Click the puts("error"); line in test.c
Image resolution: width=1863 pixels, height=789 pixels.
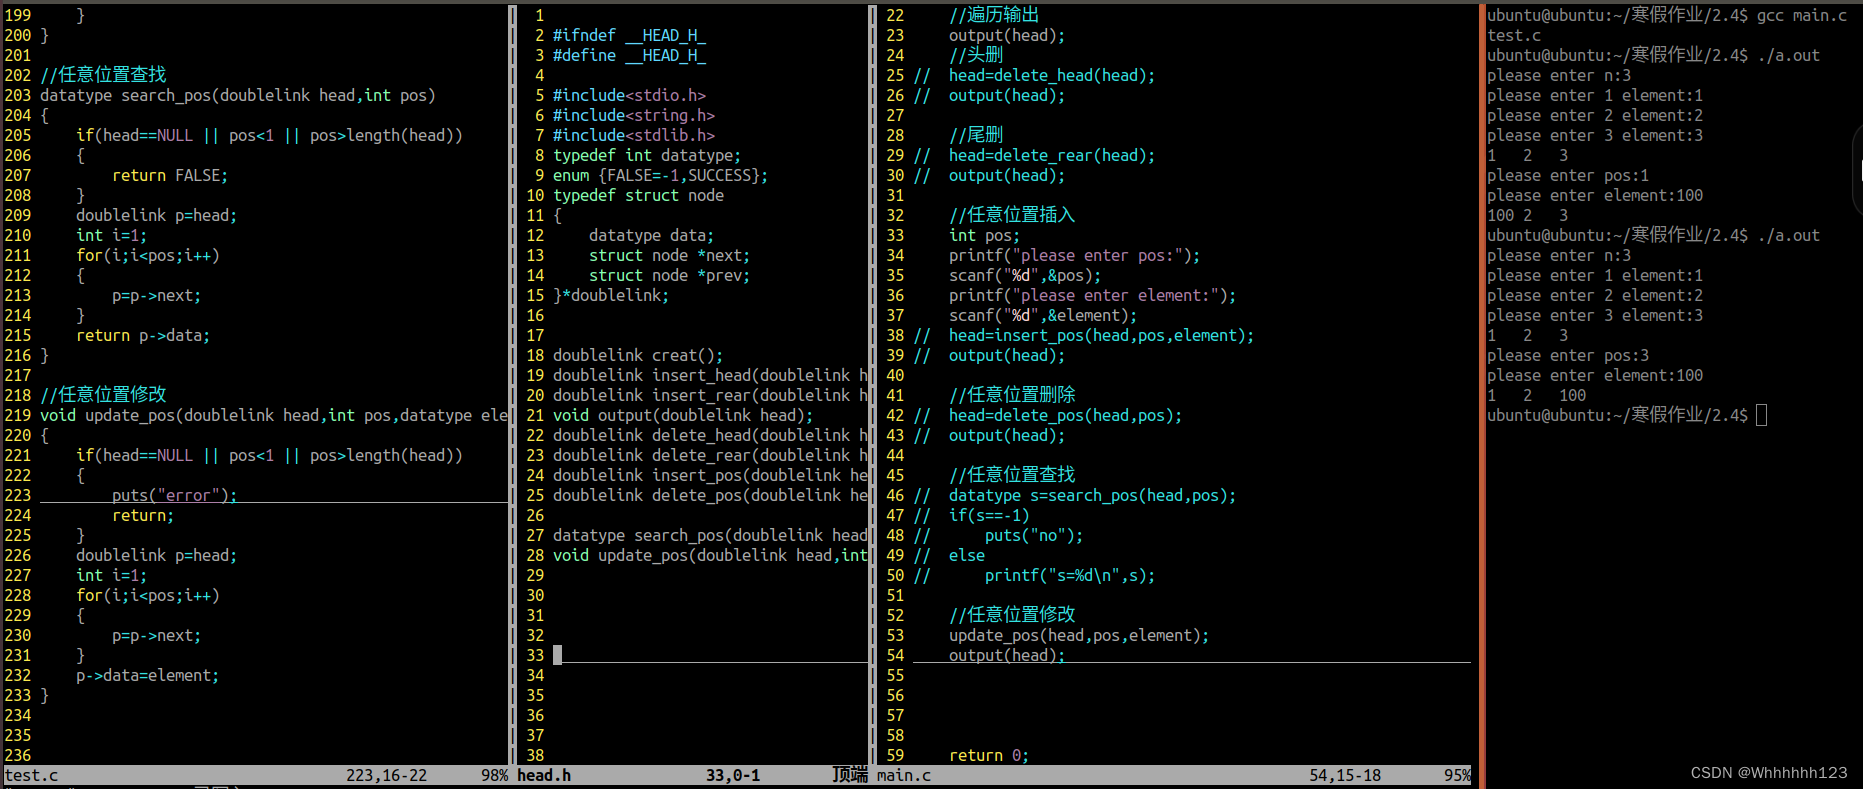click(175, 495)
